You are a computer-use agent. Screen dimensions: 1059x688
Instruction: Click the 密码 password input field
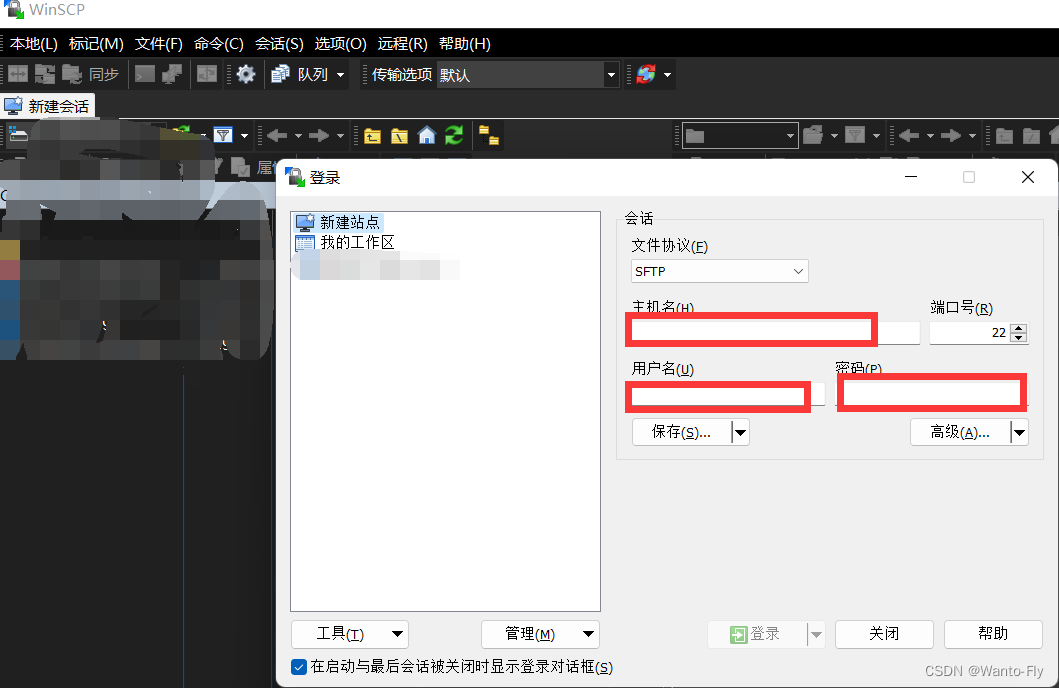click(x=931, y=394)
